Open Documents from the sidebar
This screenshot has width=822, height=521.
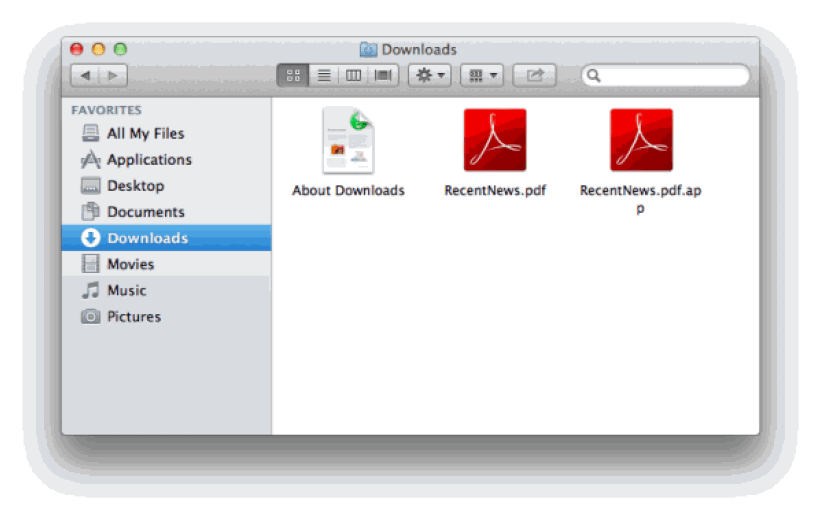pyautogui.click(x=145, y=211)
